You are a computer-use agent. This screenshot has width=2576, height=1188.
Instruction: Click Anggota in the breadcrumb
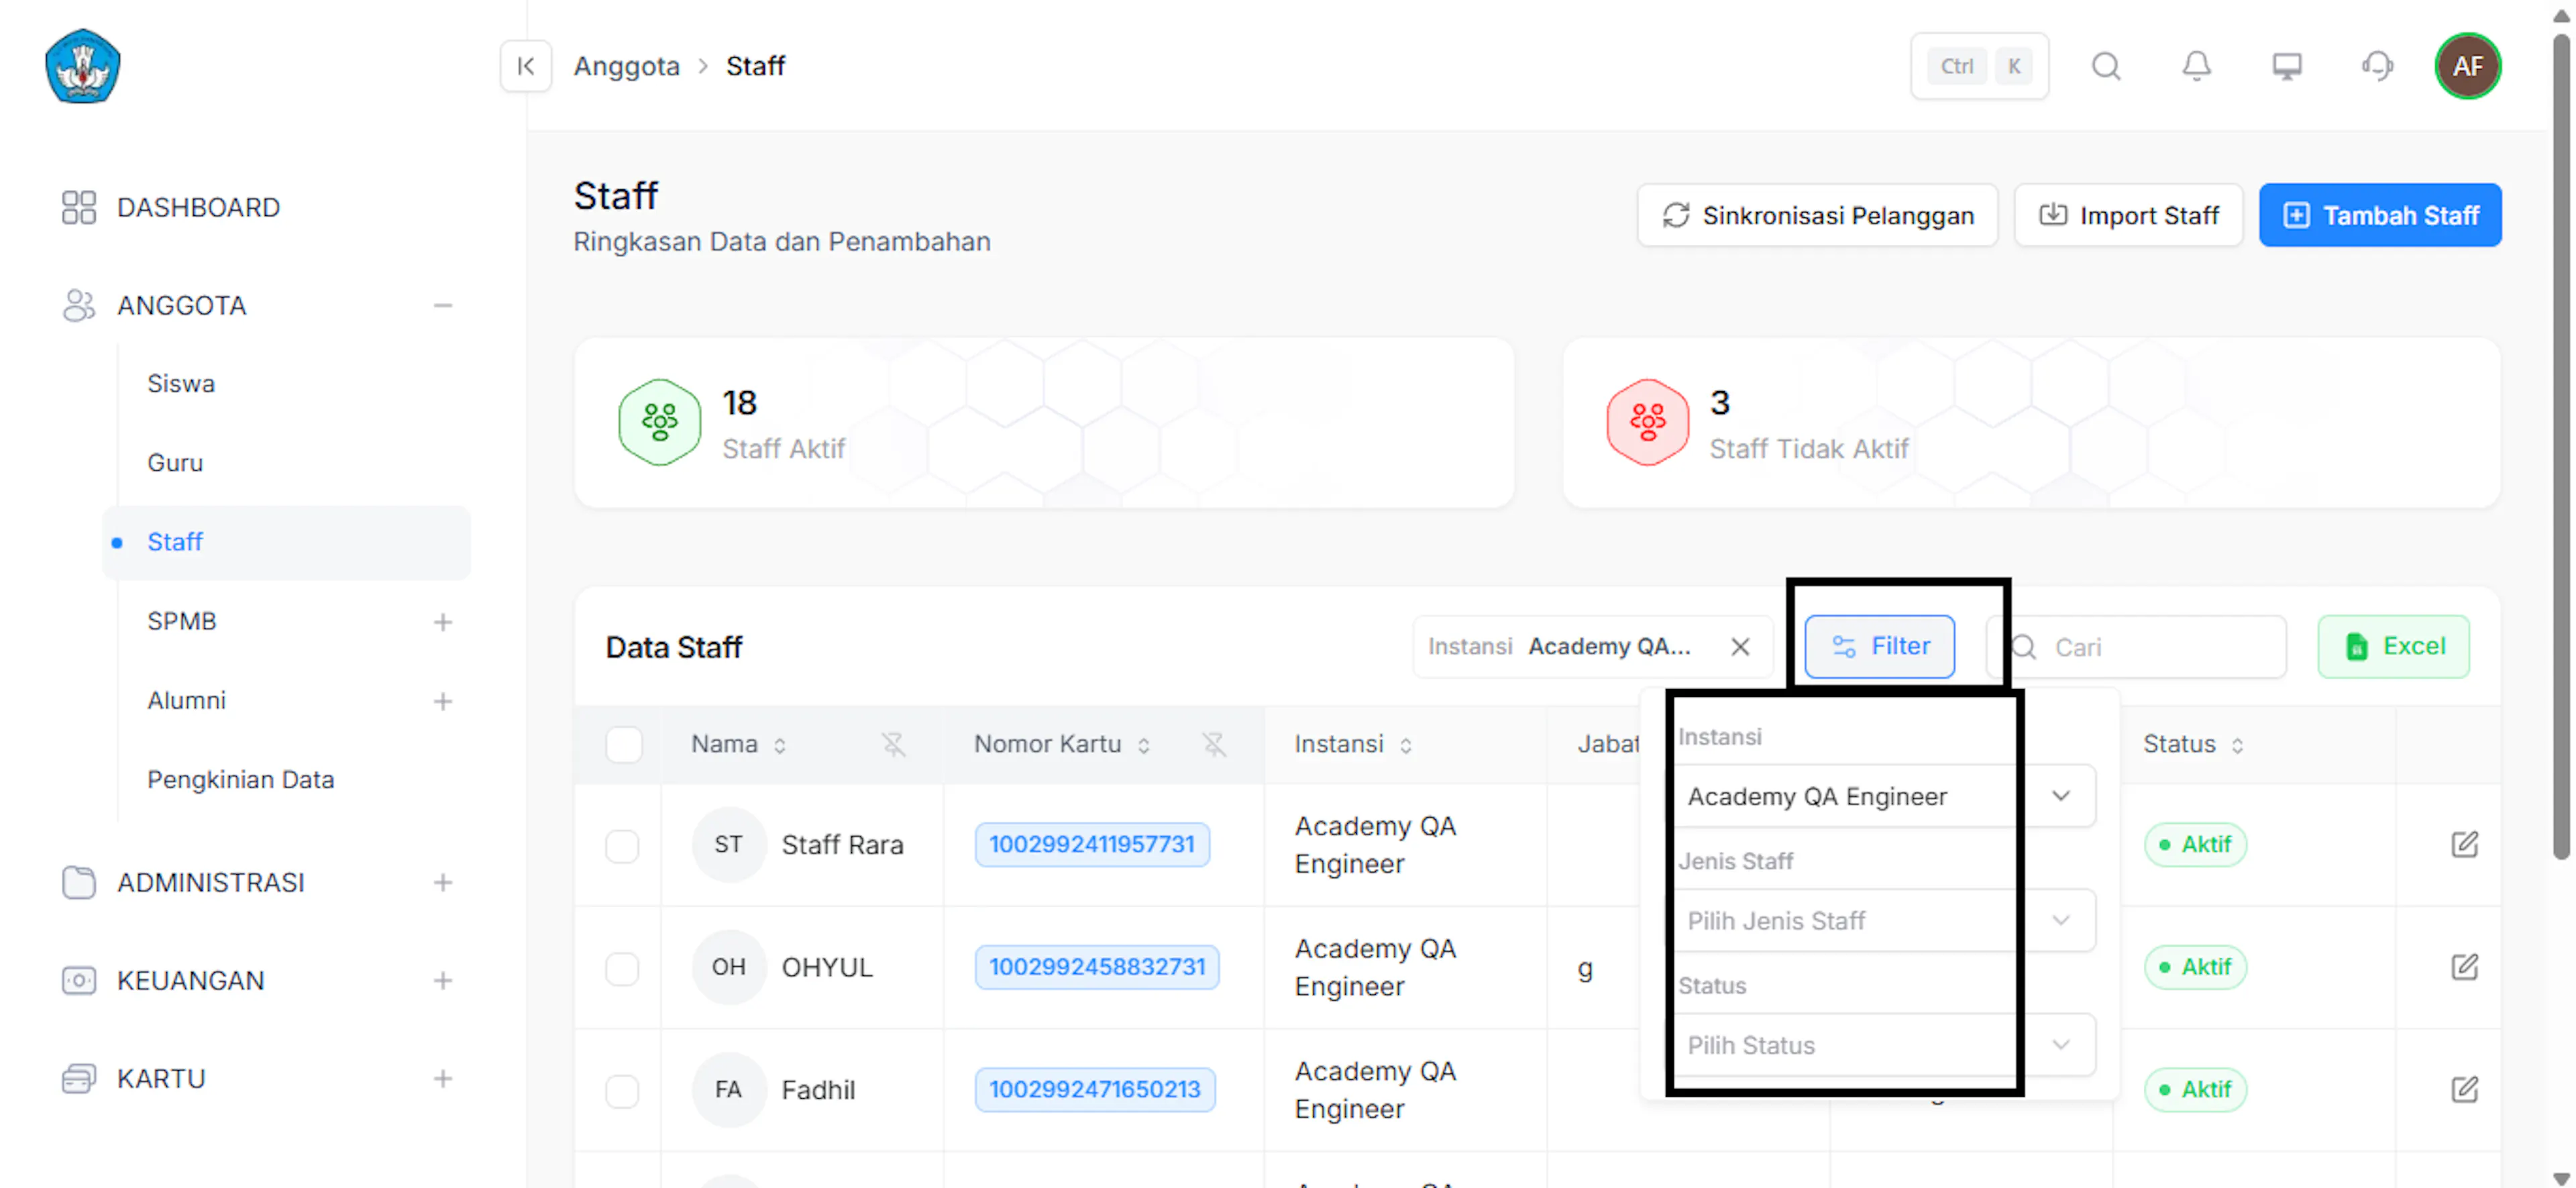point(626,66)
